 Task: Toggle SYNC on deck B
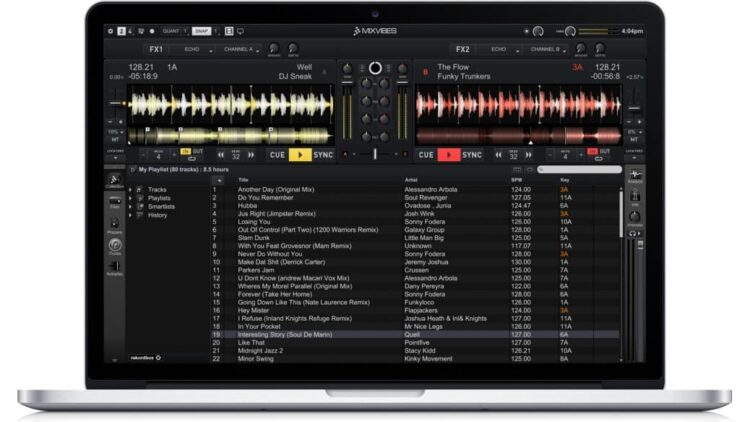[472, 155]
